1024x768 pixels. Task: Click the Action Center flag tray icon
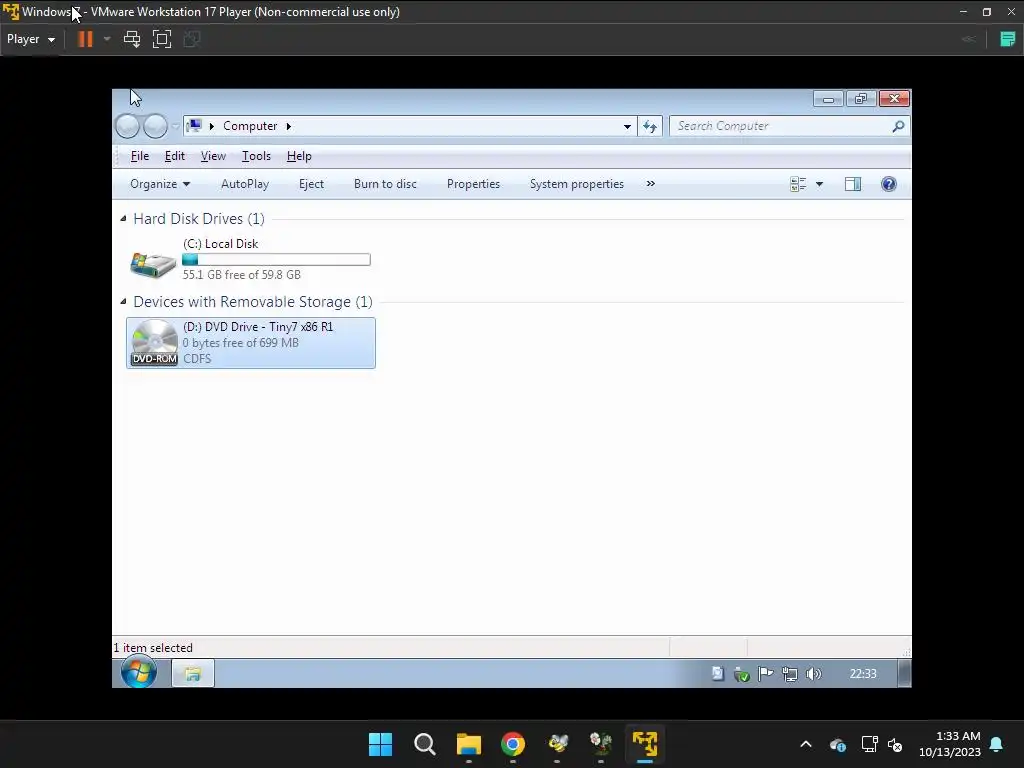point(765,674)
